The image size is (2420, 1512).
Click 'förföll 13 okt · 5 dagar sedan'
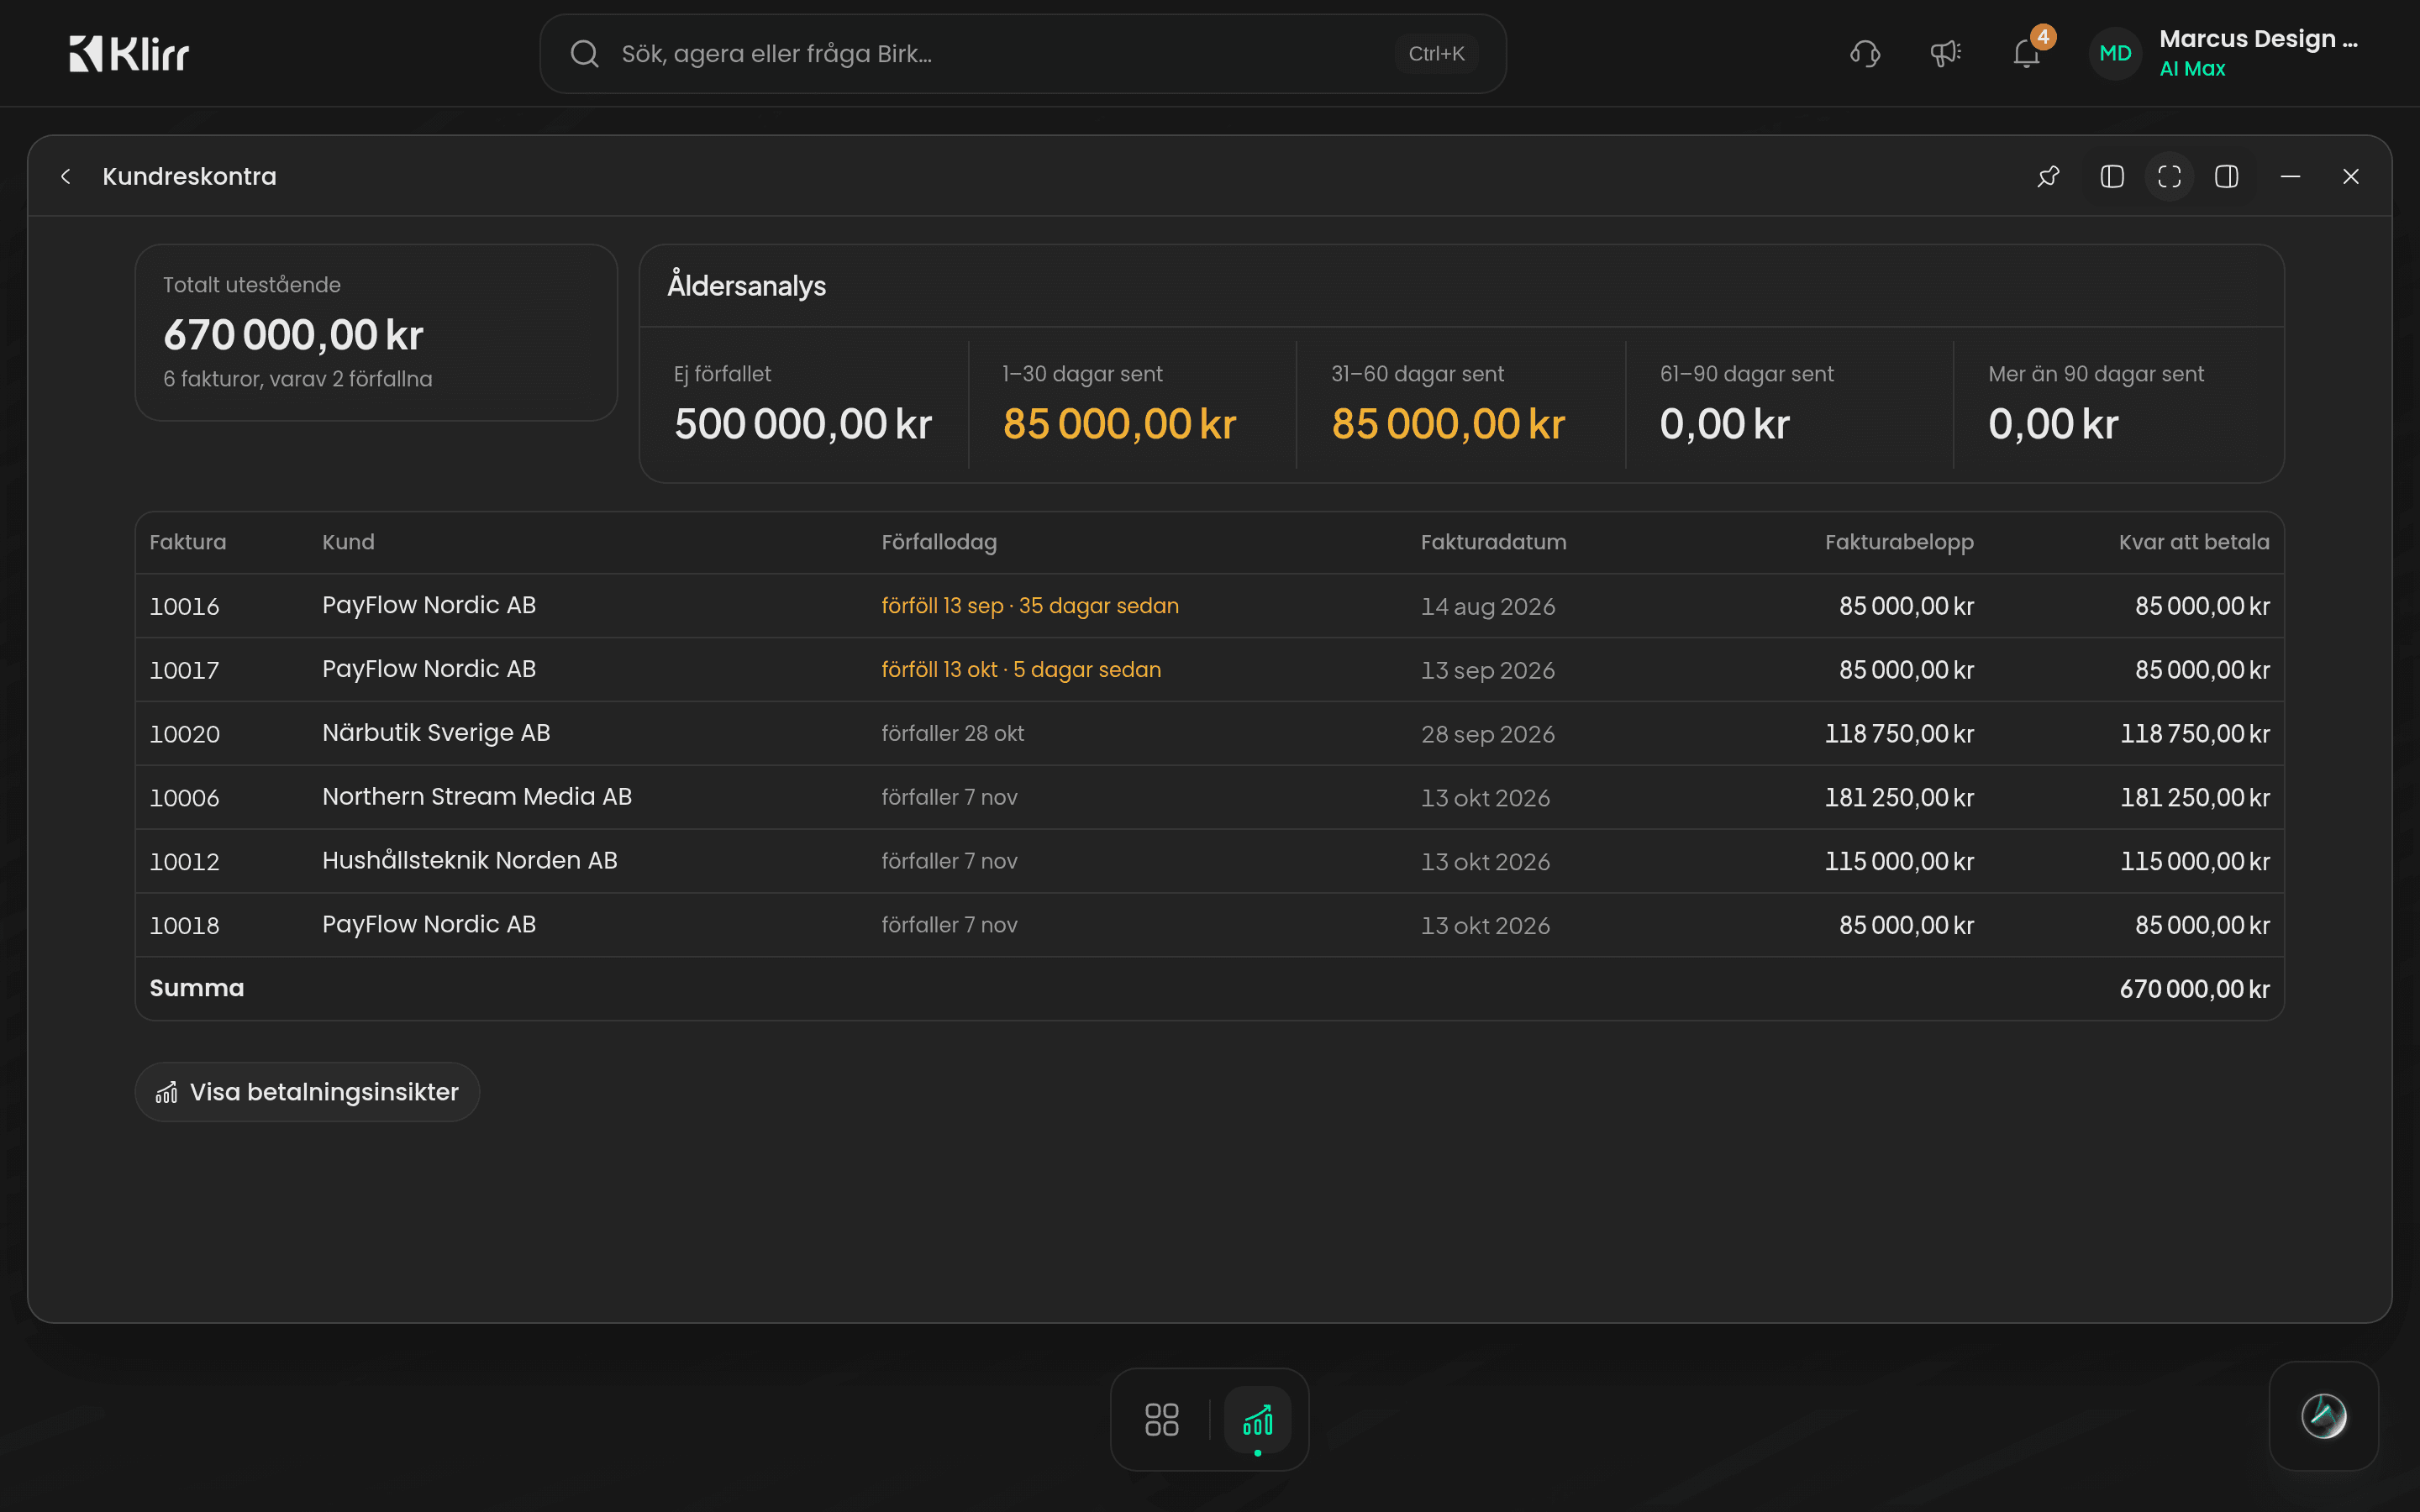1021,670
